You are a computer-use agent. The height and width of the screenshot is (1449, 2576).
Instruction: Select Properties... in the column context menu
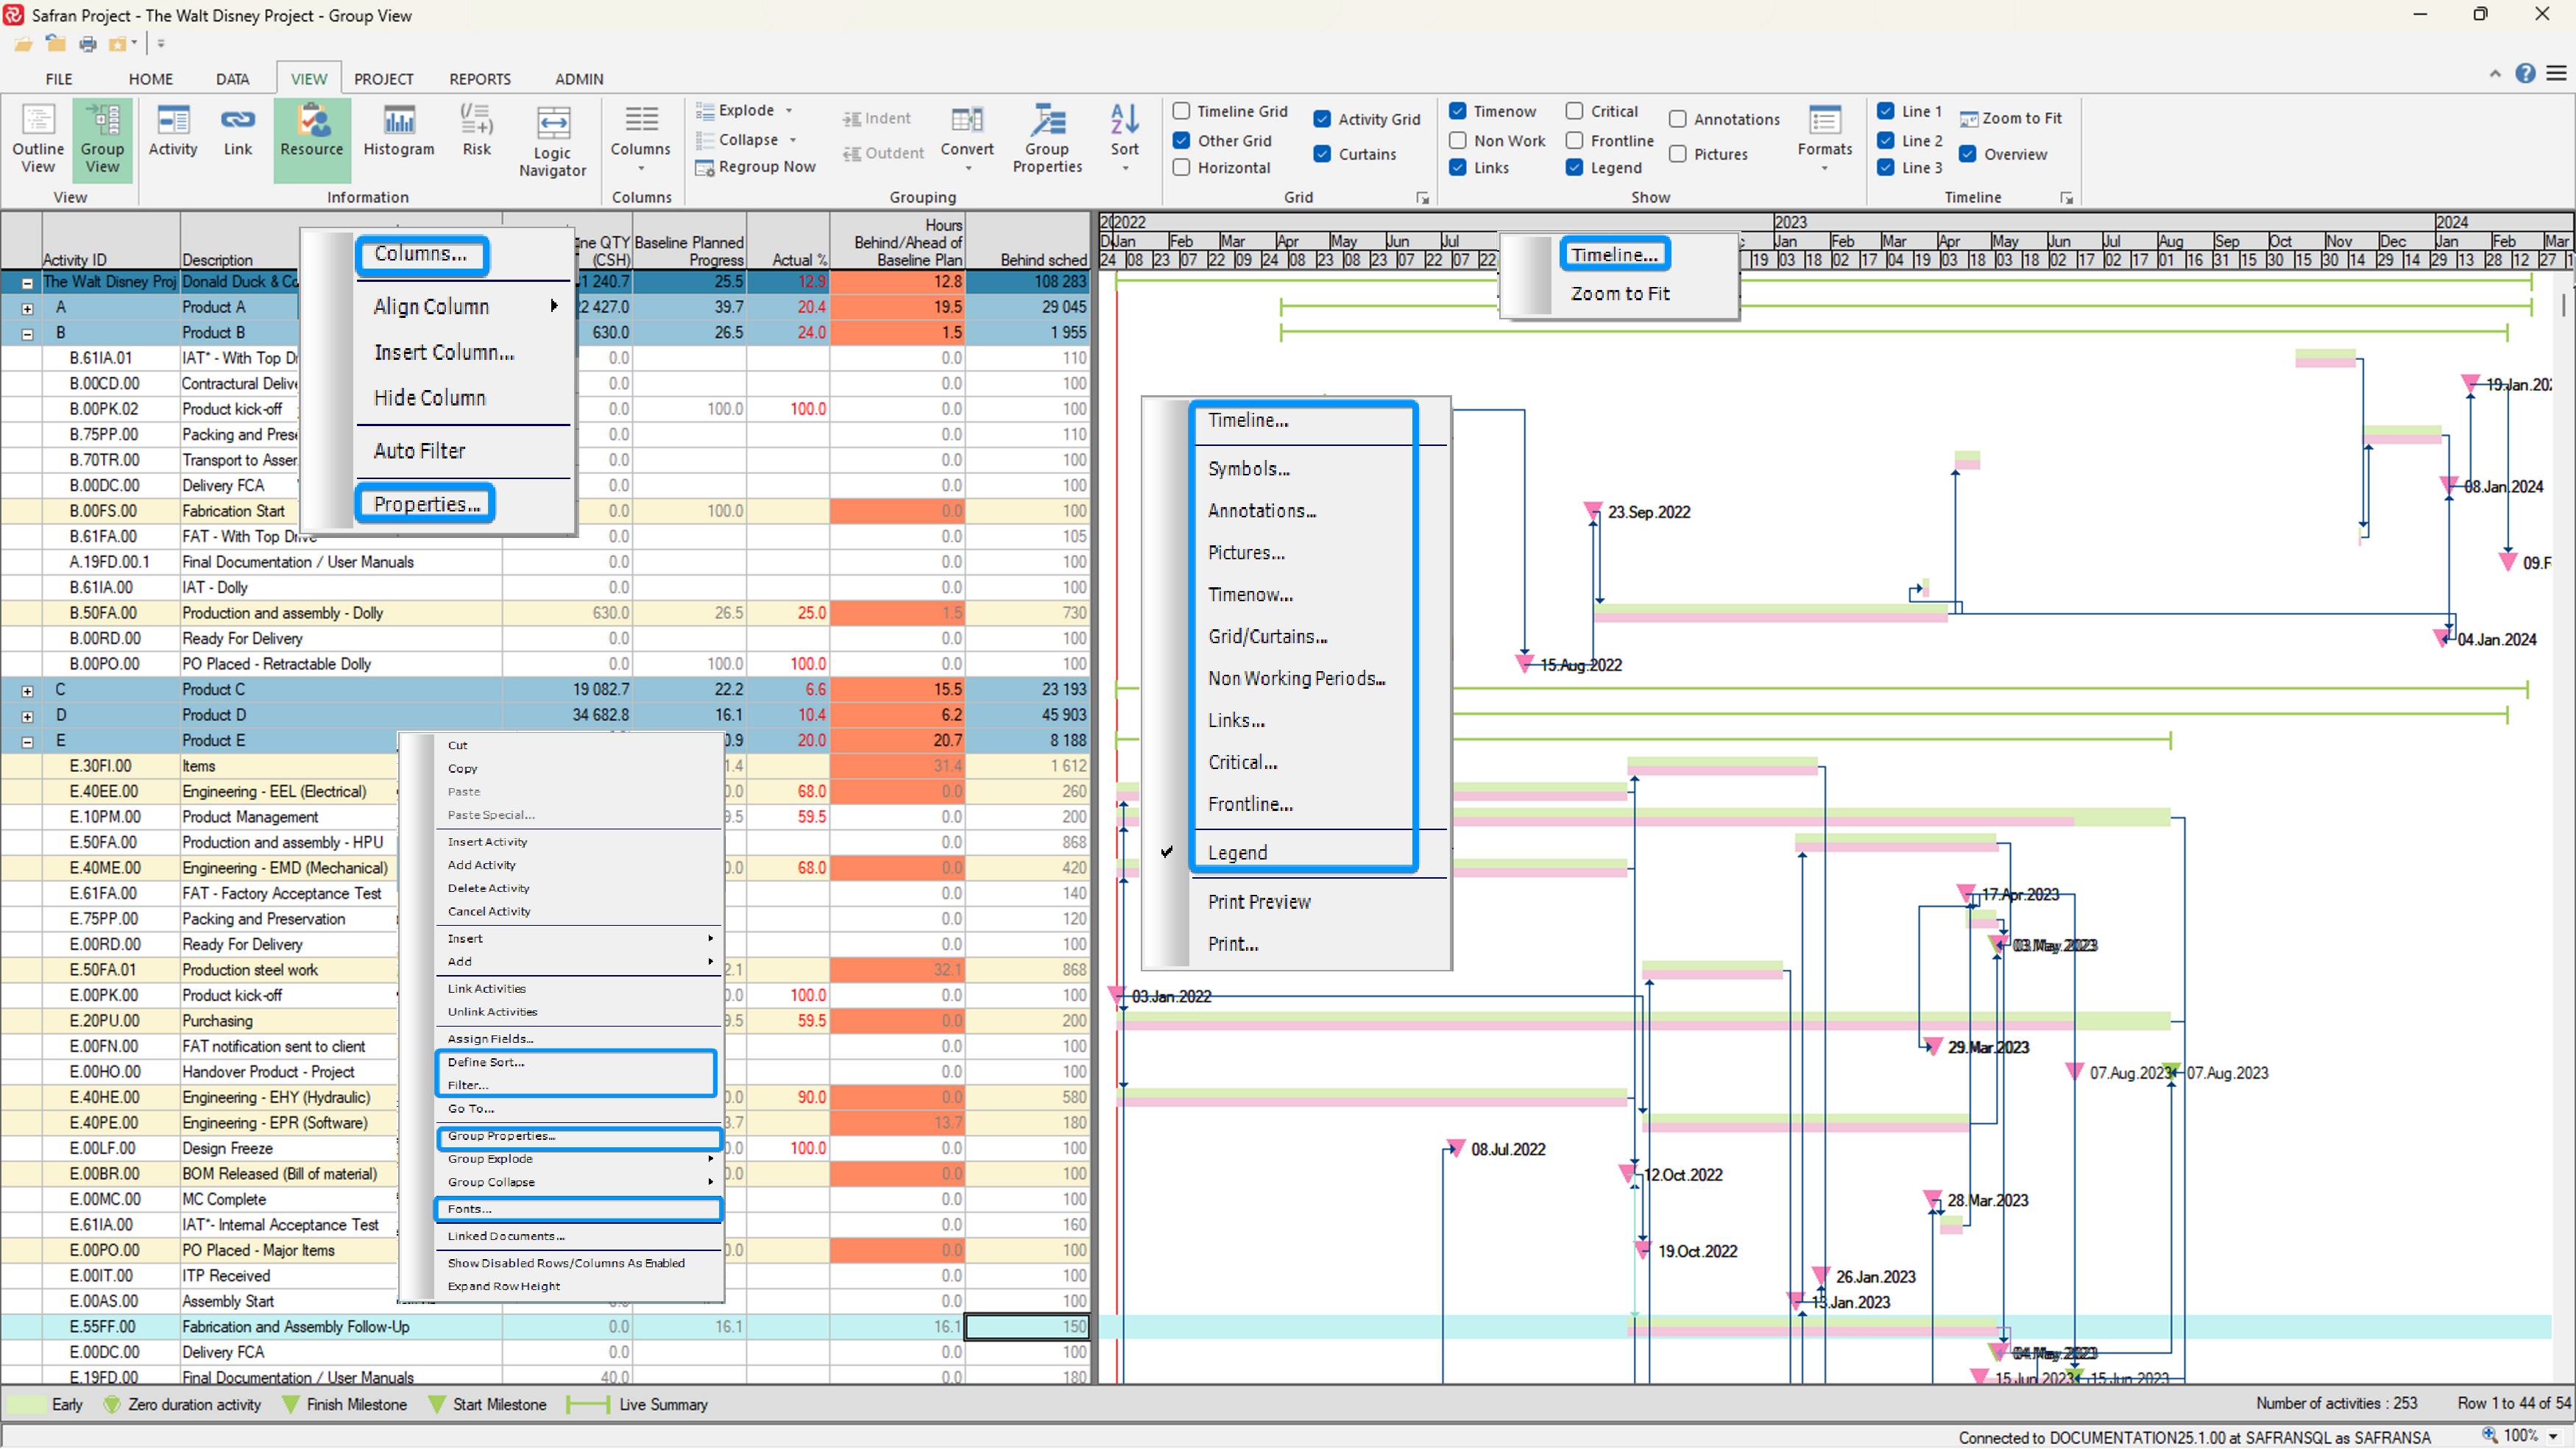click(426, 504)
